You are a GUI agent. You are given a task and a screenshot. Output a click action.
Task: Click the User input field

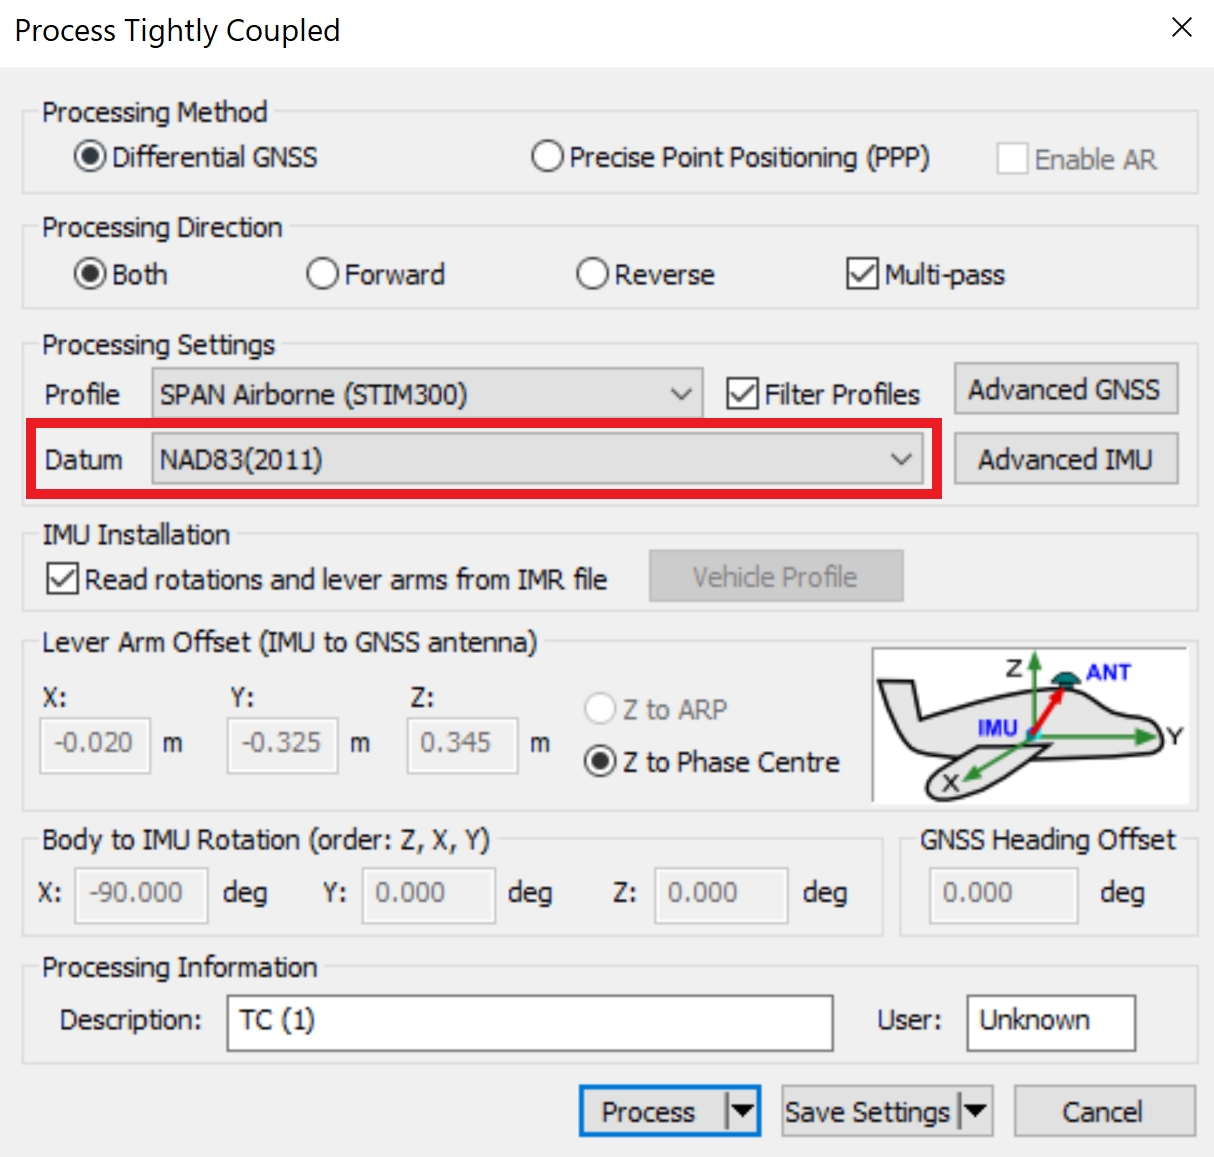click(x=1050, y=1022)
